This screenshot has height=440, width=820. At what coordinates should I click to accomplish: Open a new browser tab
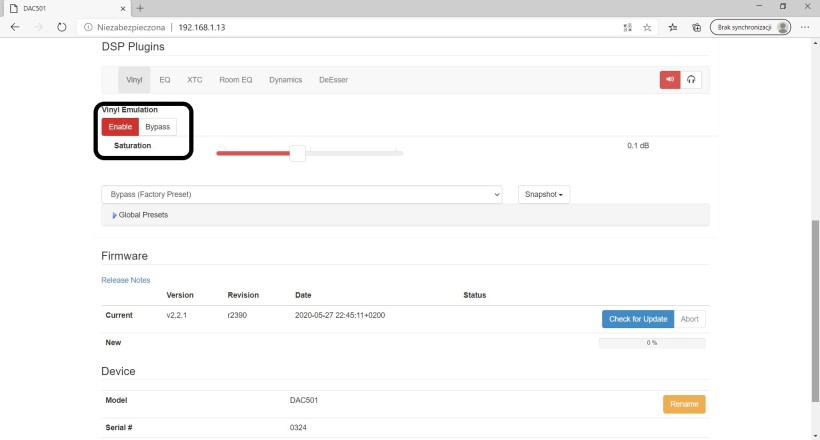[x=140, y=8]
